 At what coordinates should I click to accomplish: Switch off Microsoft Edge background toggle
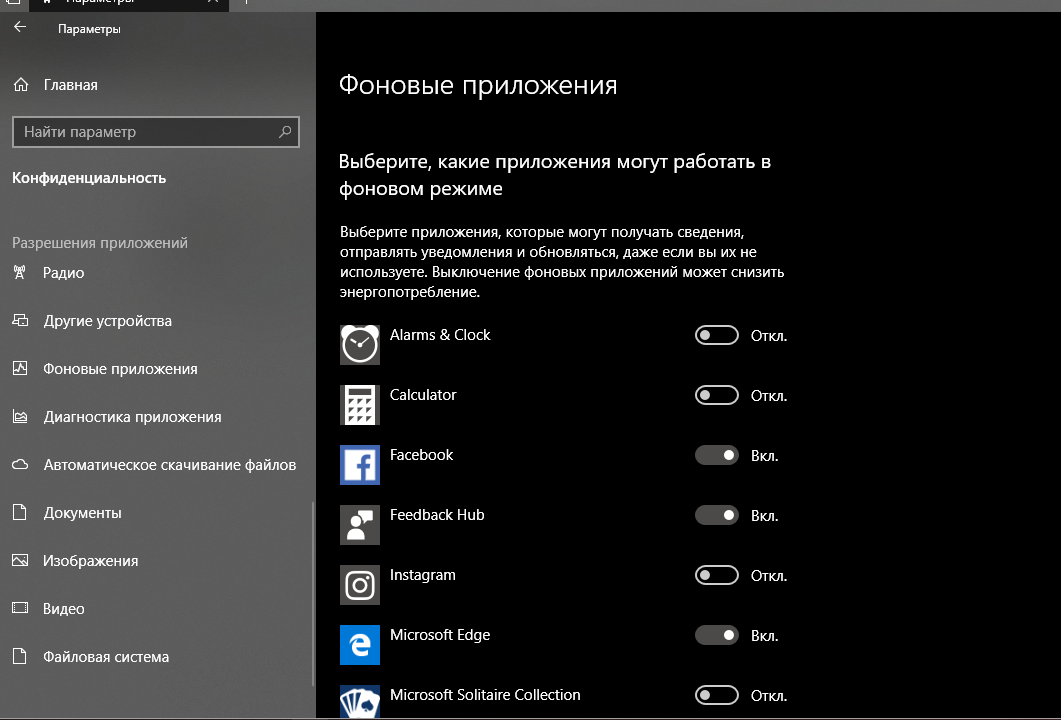[717, 635]
